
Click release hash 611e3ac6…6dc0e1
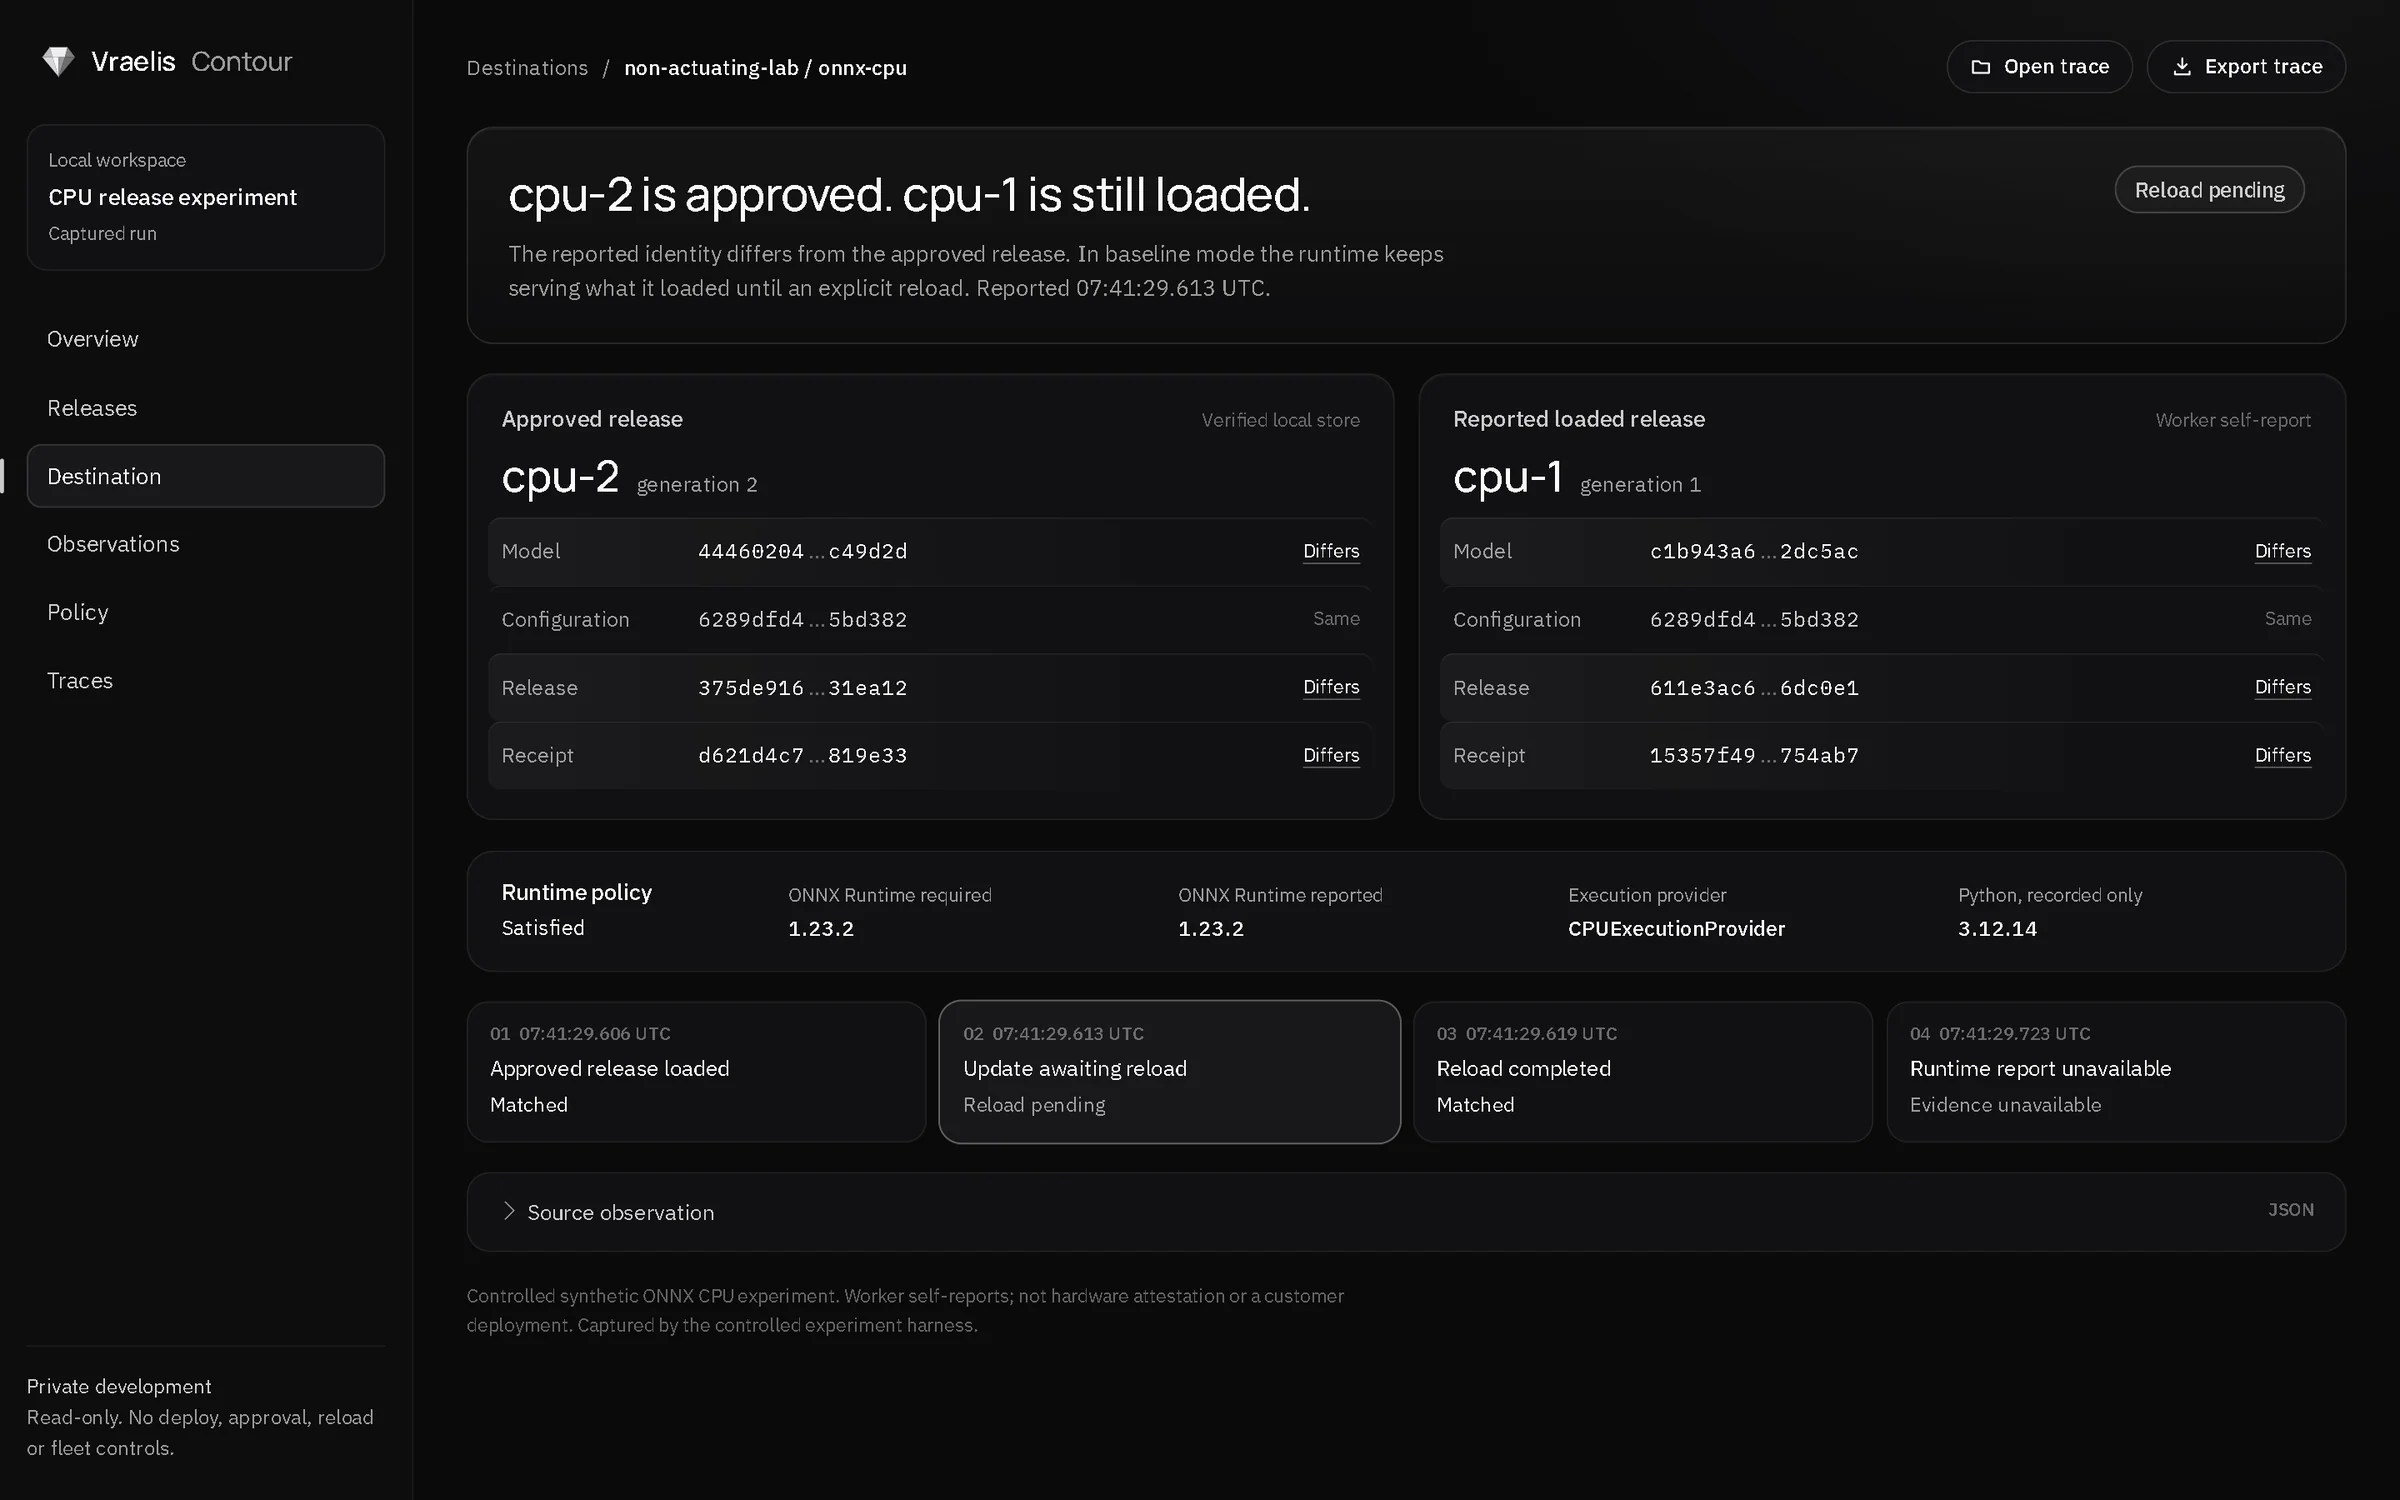[1754, 688]
